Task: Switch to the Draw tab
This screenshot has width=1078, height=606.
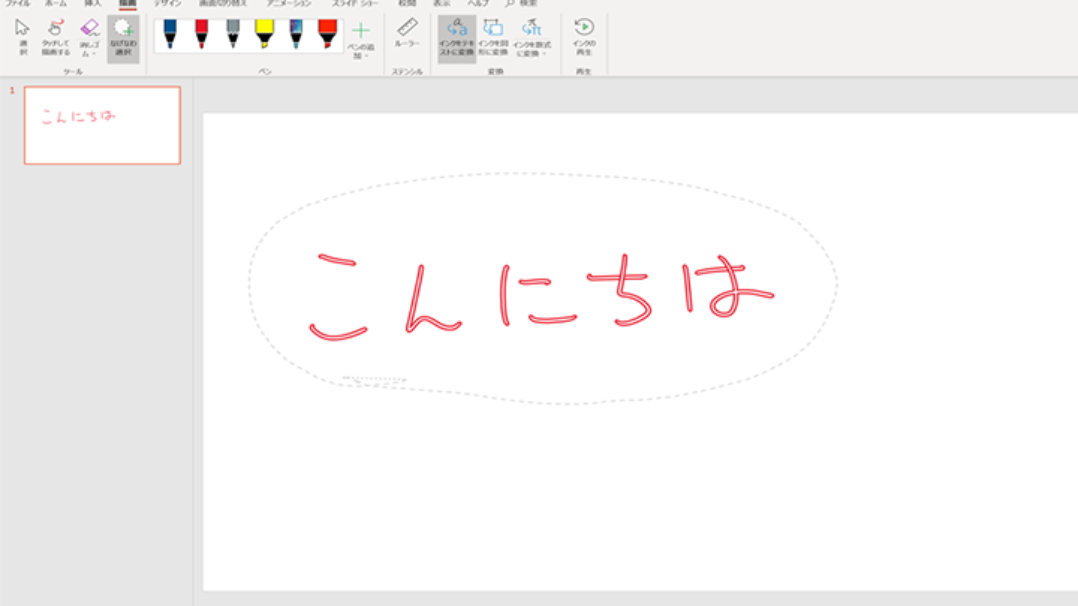Action: 128,3
